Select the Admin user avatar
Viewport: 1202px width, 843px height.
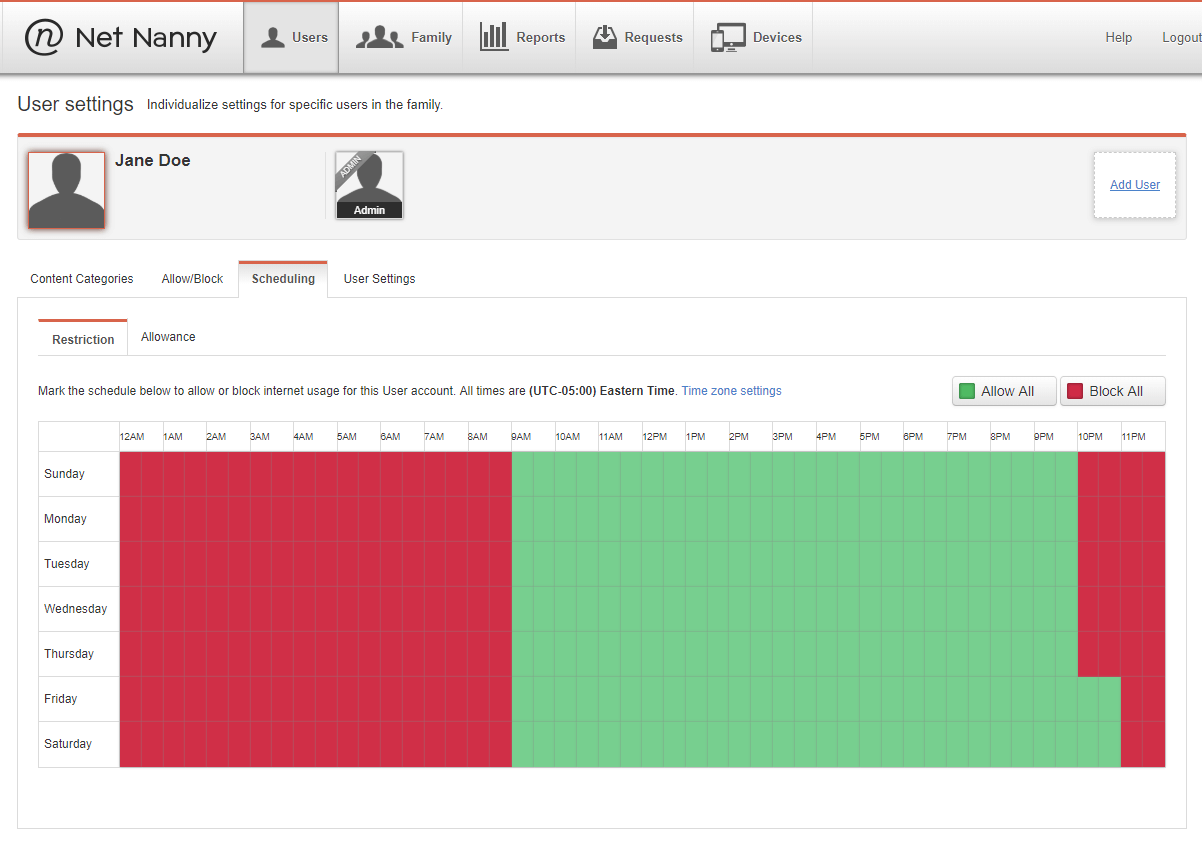click(x=369, y=185)
